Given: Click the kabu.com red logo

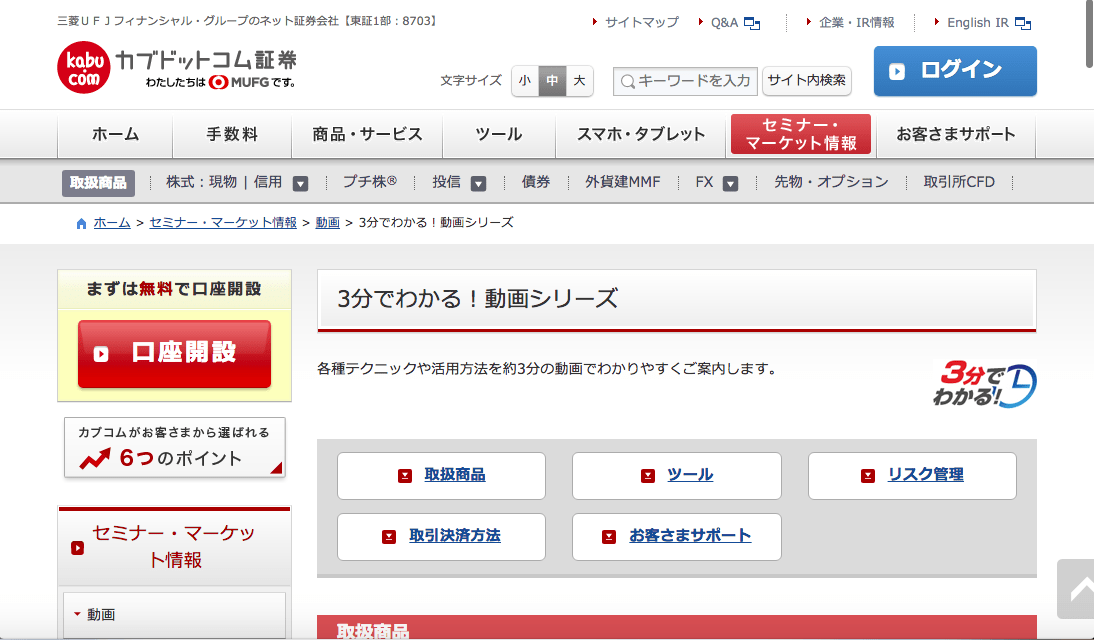Looking at the screenshot, I should click(84, 69).
